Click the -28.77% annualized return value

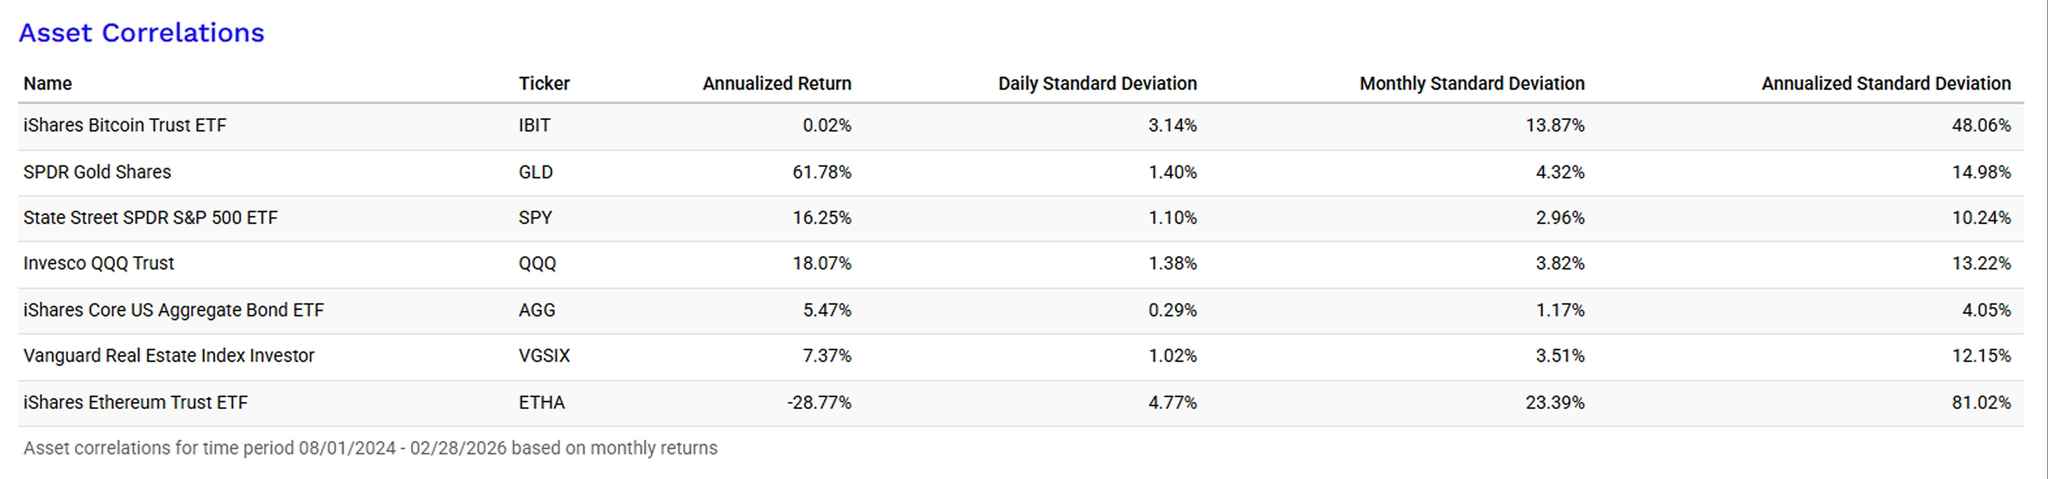point(819,403)
